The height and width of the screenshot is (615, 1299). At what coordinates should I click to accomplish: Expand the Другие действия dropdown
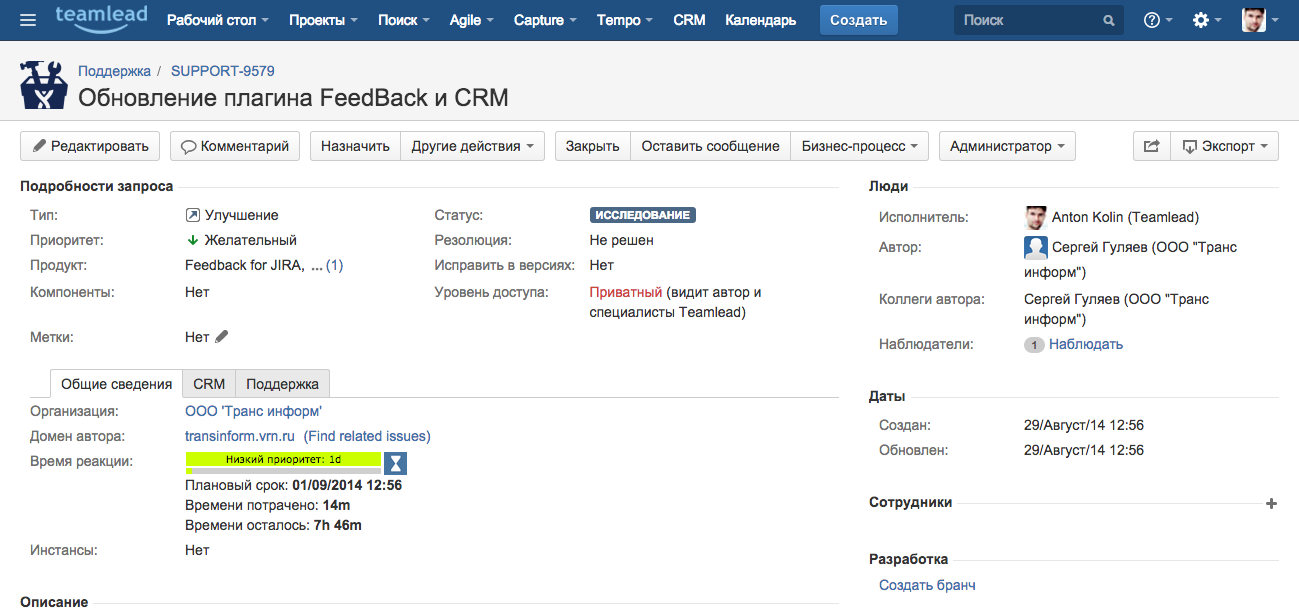[x=472, y=146]
